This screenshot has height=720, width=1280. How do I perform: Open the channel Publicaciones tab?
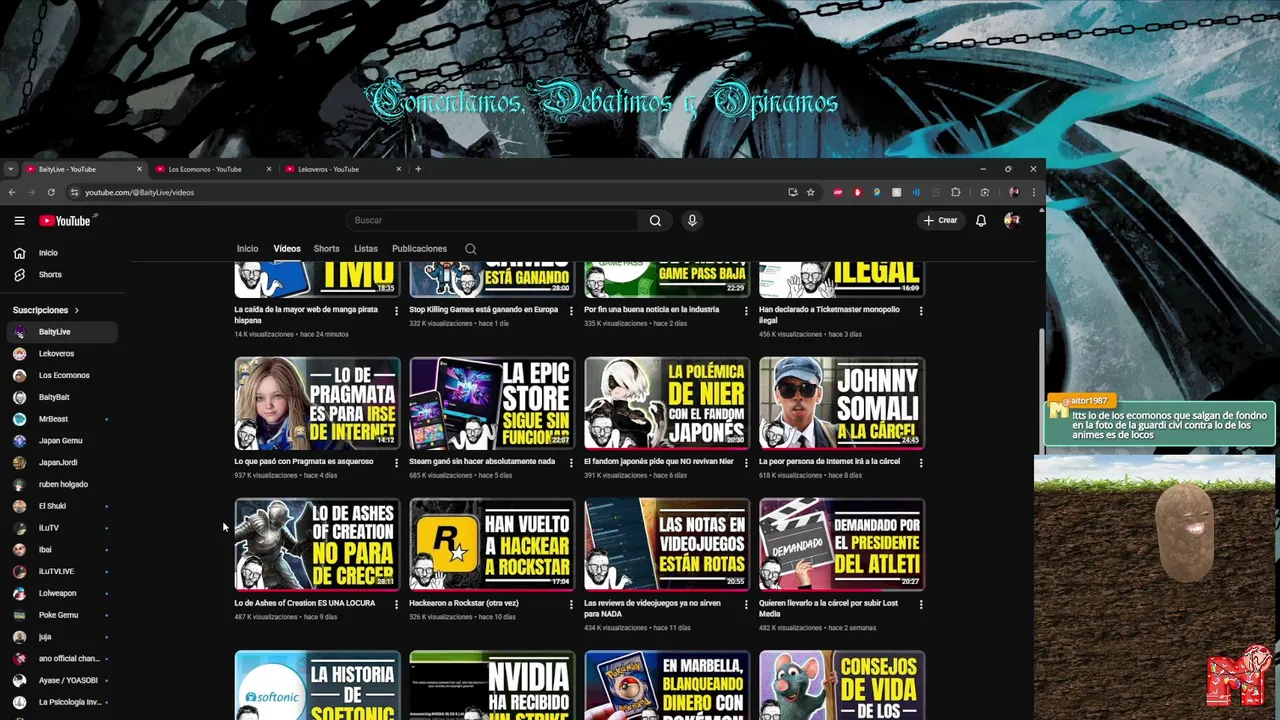(419, 249)
